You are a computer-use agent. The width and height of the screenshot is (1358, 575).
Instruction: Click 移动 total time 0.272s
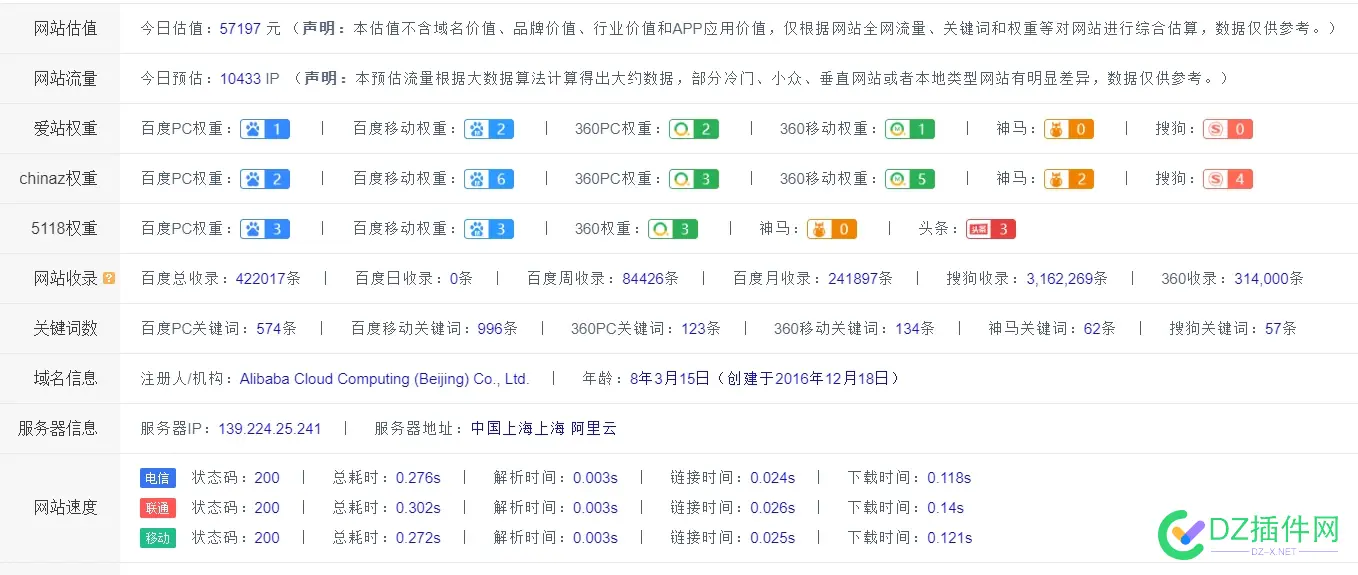[418, 538]
